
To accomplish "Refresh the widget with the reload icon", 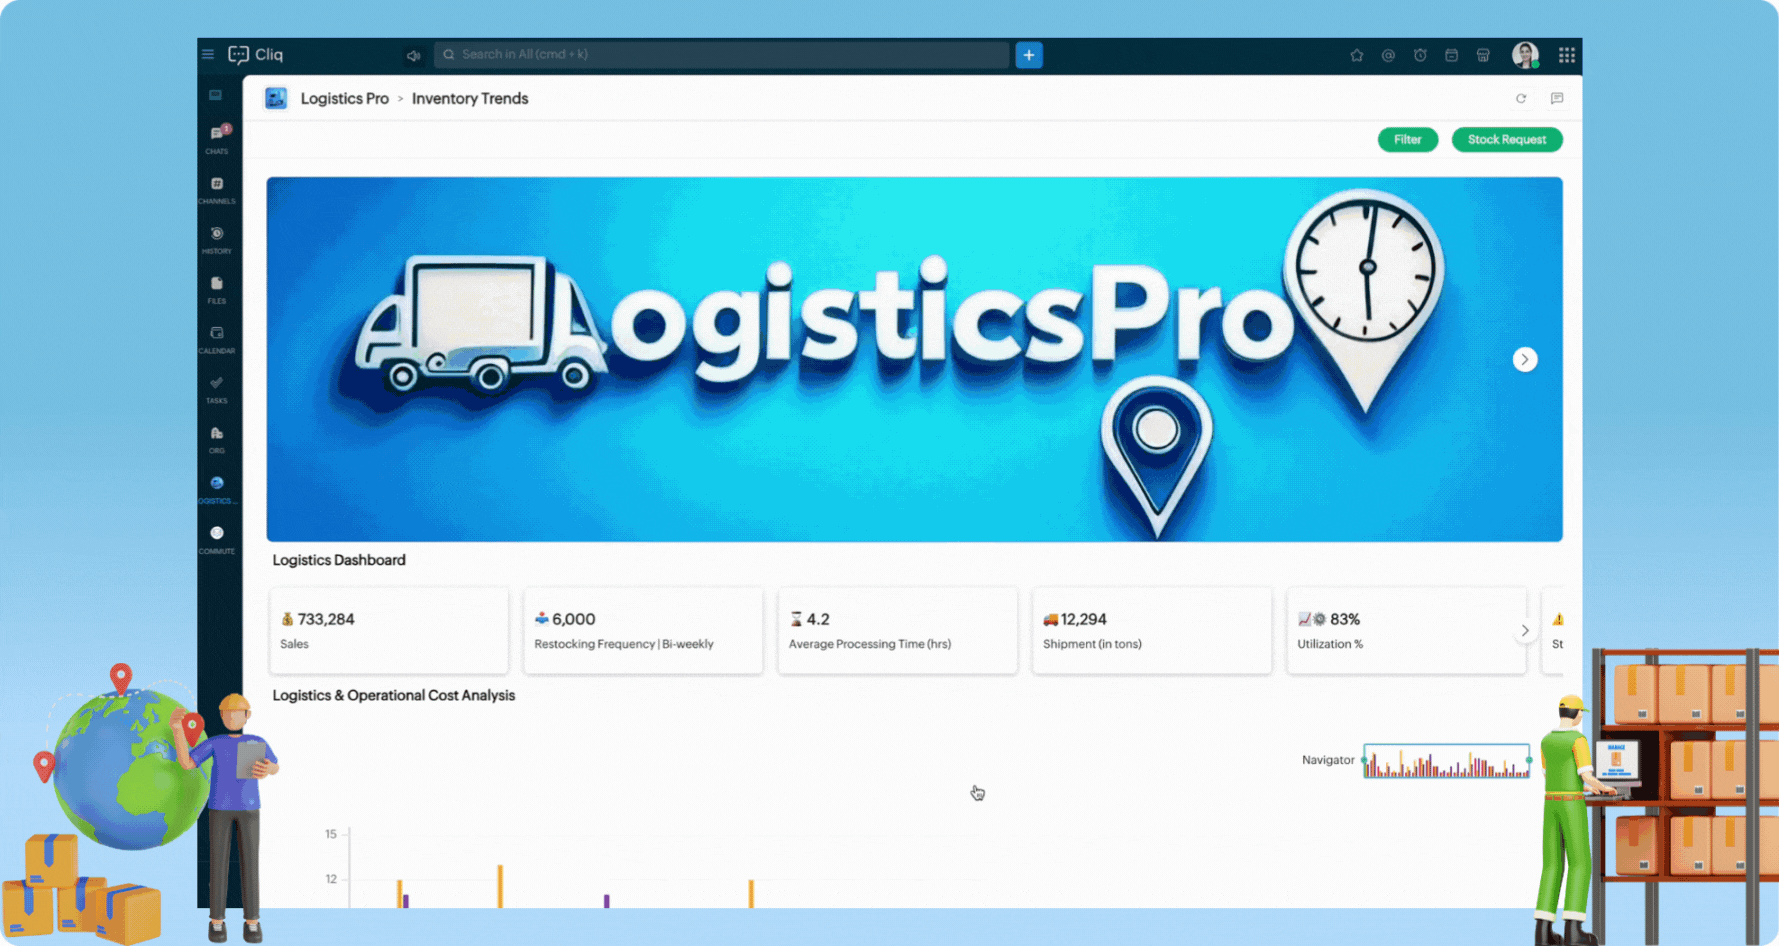I will click(1521, 98).
